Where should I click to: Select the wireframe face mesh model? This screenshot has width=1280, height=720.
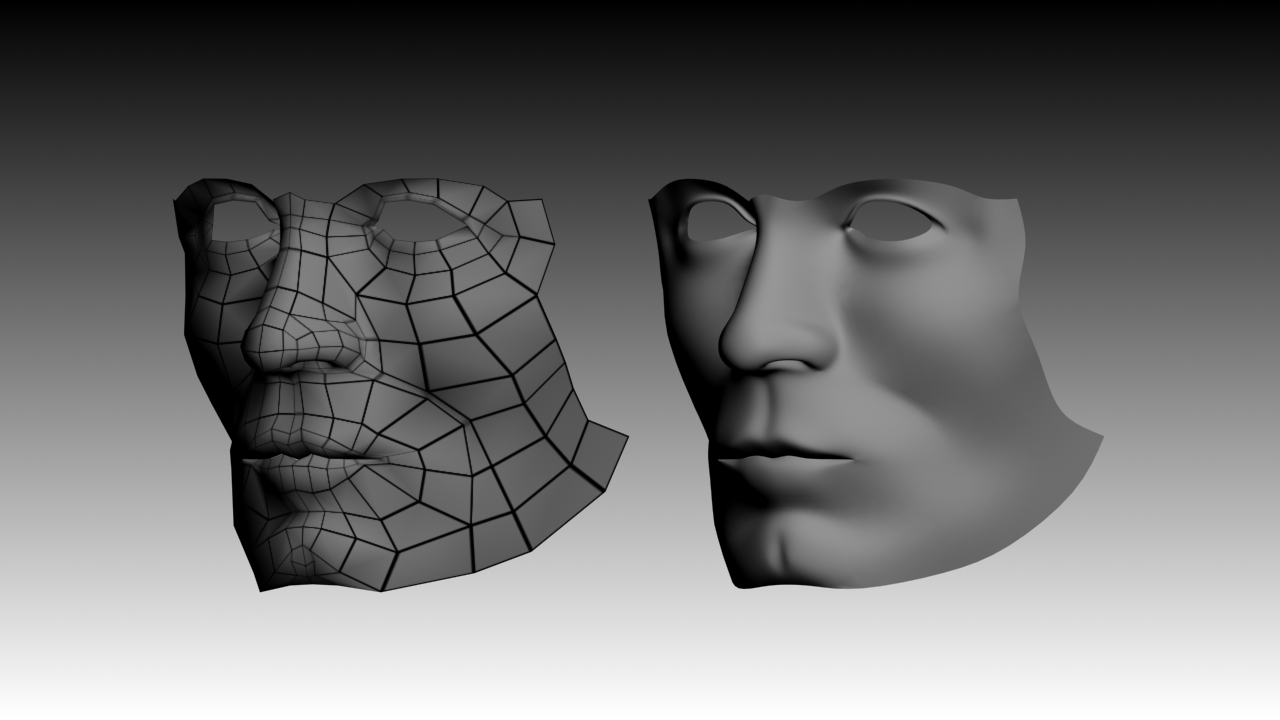[x=400, y=385]
